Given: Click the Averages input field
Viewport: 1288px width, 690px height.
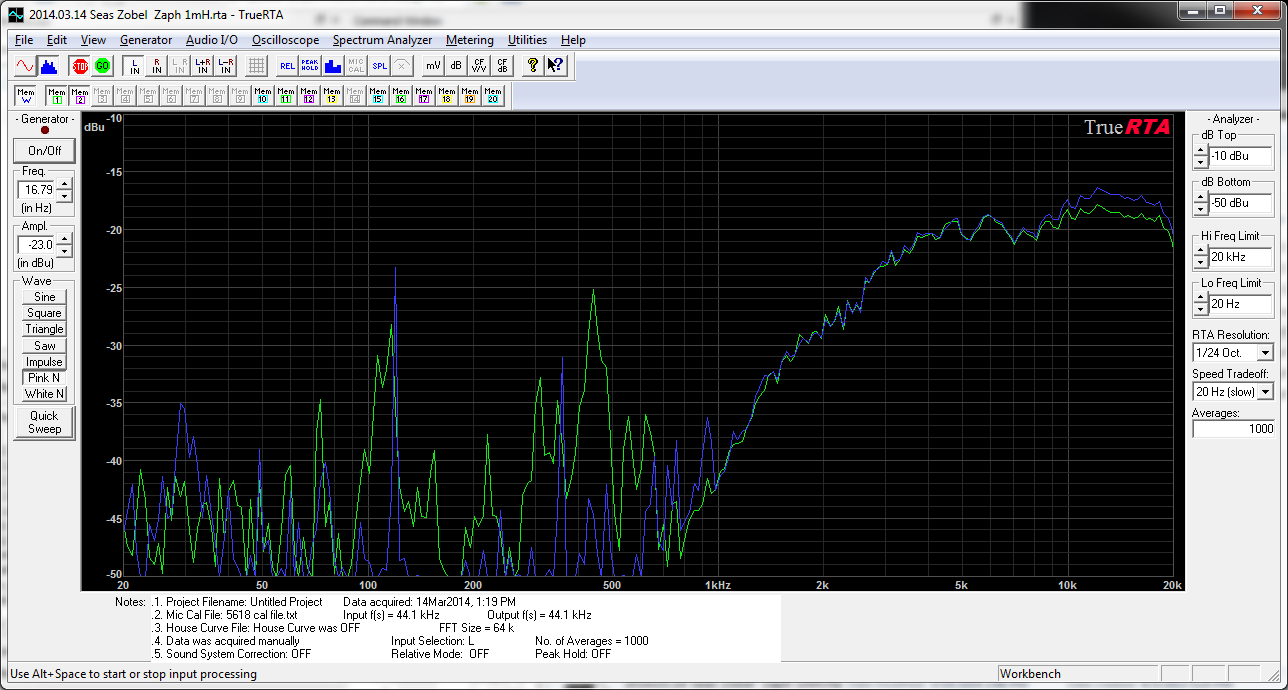Looking at the screenshot, I should (1234, 429).
